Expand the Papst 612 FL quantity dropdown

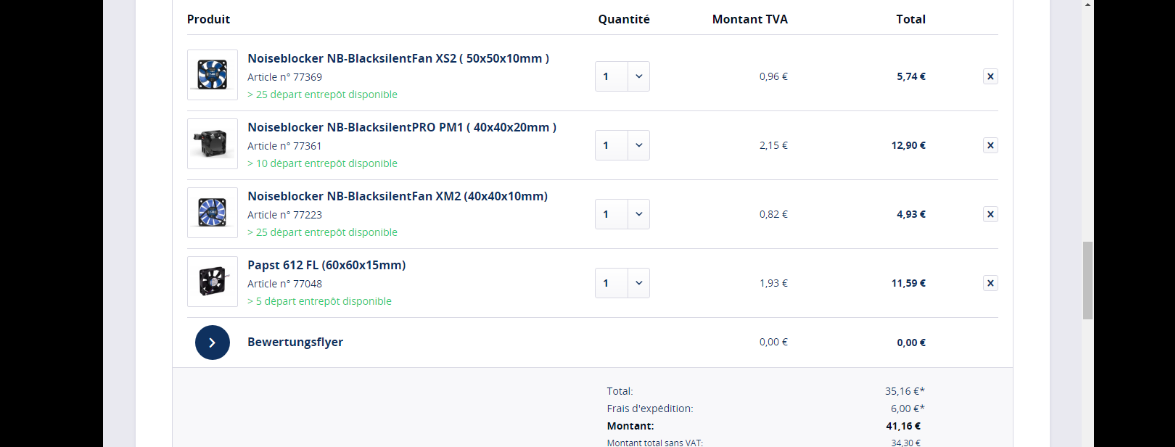pos(622,283)
